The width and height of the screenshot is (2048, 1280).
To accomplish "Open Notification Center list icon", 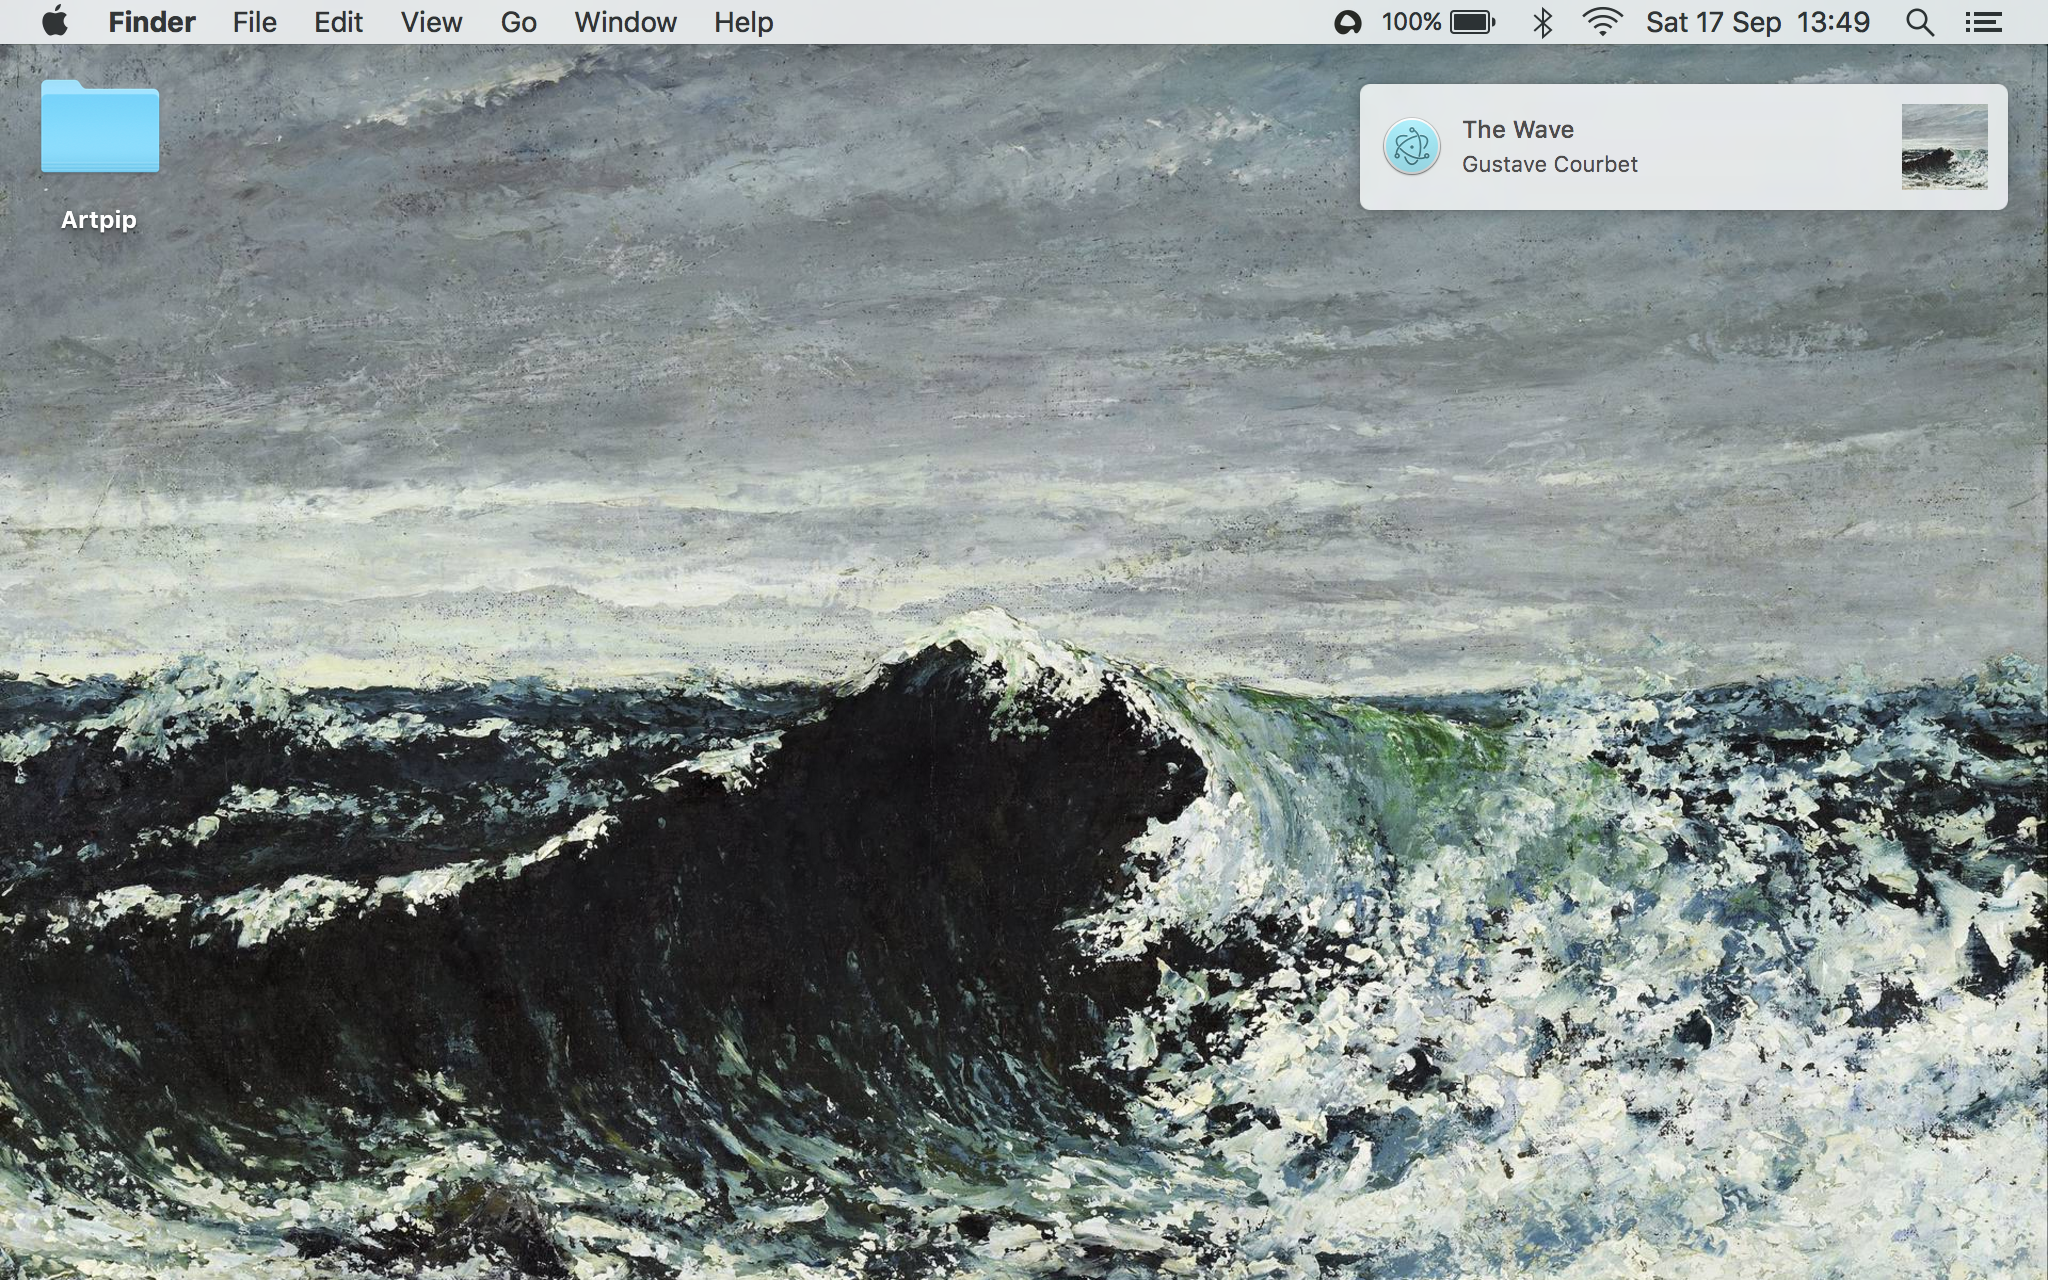I will (x=1982, y=22).
